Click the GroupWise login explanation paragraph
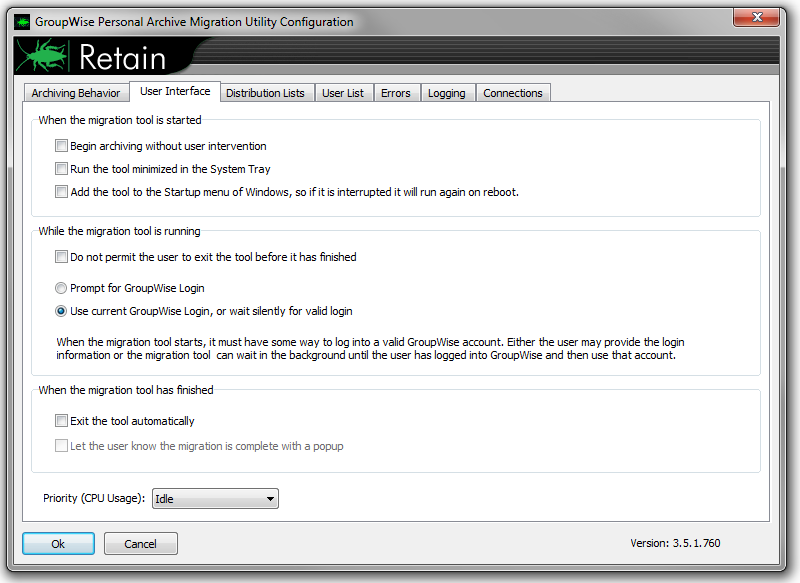Viewport: 800px width, 583px height. tap(370, 348)
